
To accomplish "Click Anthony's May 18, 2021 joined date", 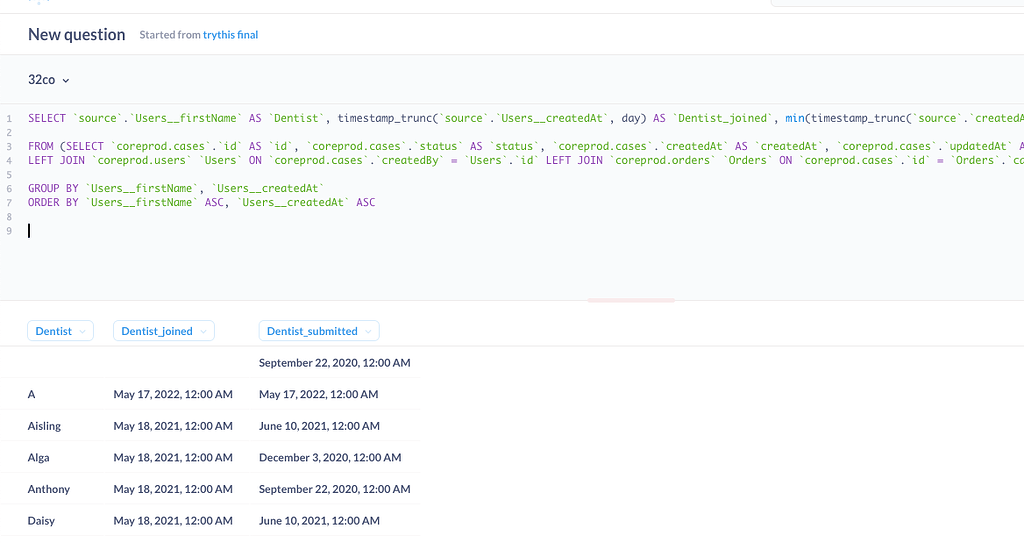I will [x=173, y=489].
